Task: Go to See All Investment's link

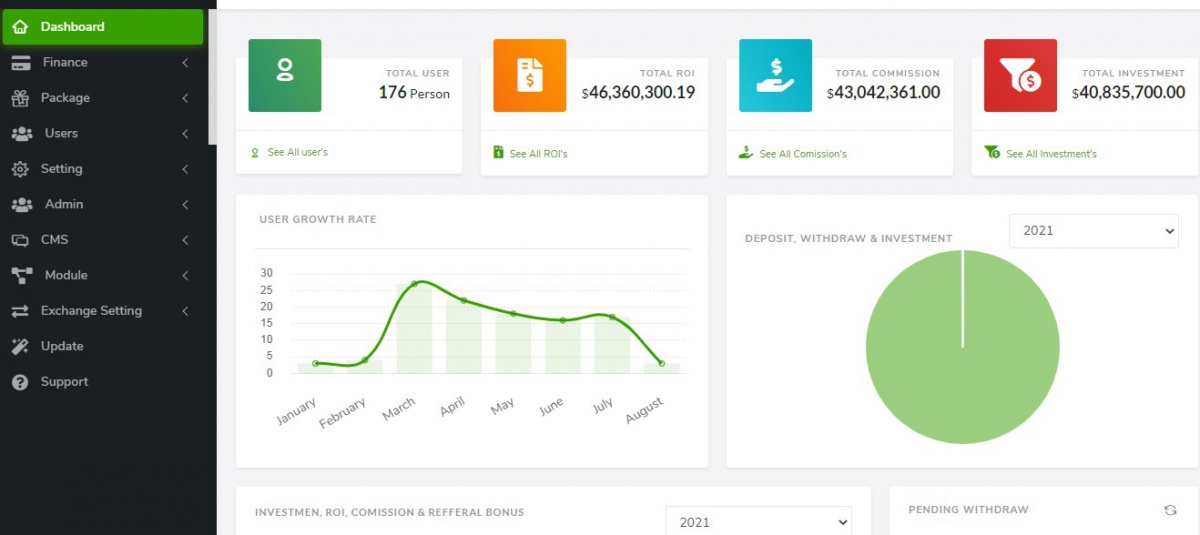Action: (x=1050, y=154)
